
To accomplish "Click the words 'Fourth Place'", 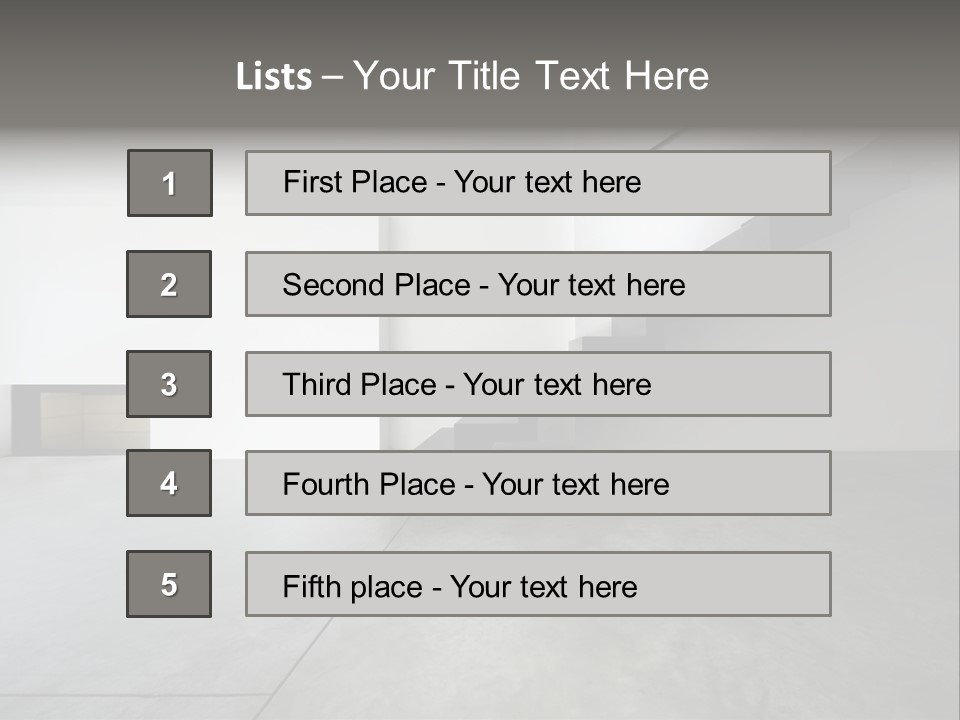I will click(369, 484).
